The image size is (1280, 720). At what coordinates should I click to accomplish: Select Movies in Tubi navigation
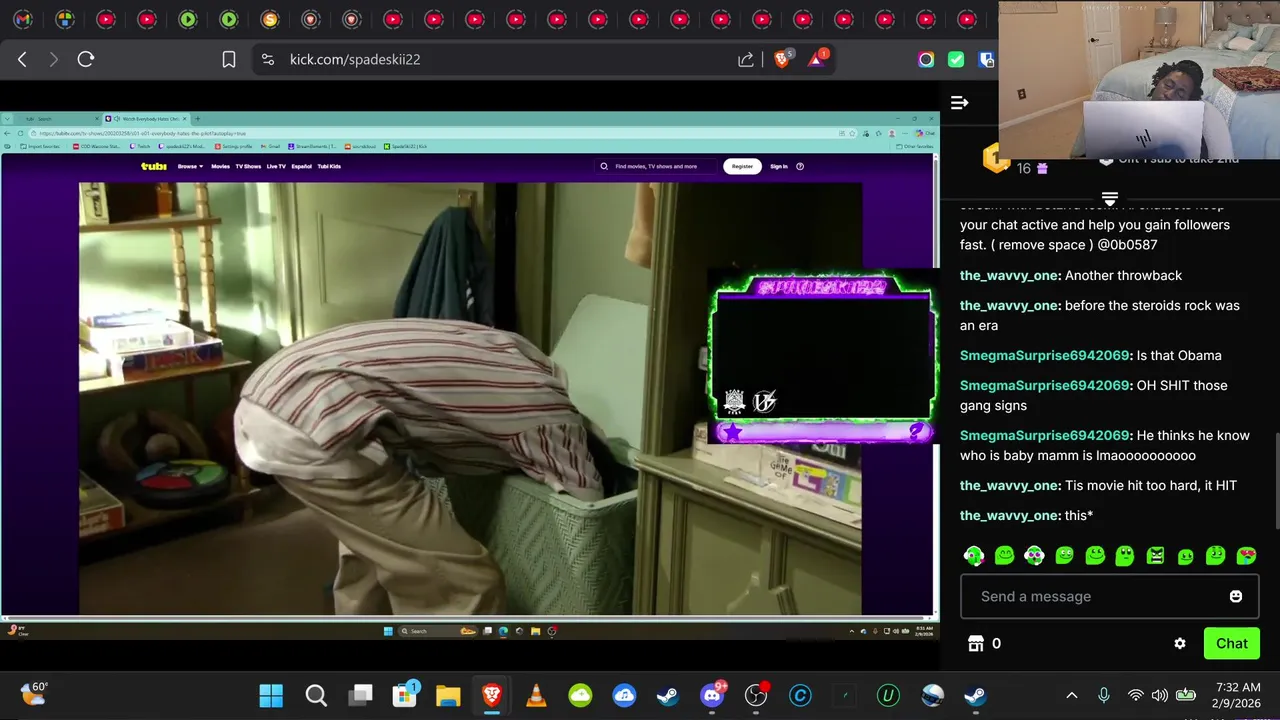click(x=220, y=166)
